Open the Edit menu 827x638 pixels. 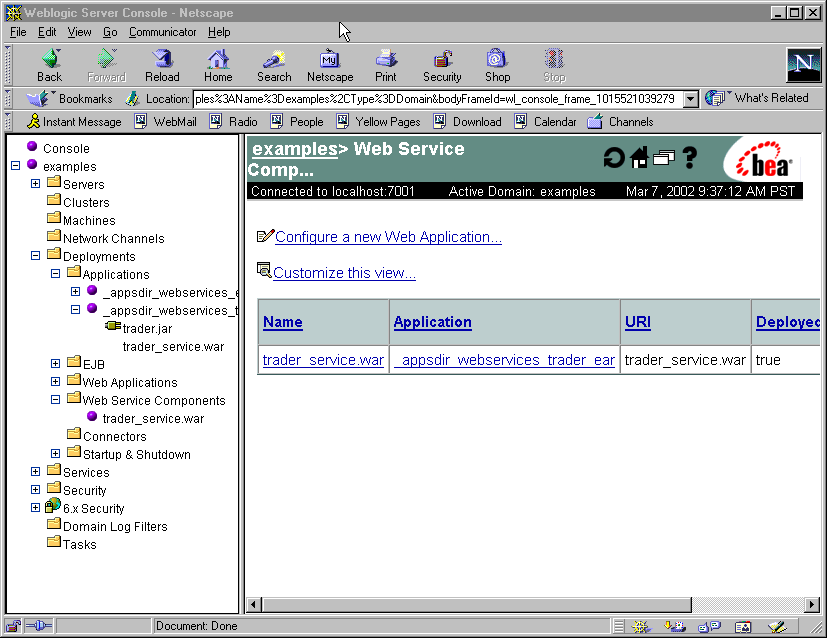click(x=47, y=32)
